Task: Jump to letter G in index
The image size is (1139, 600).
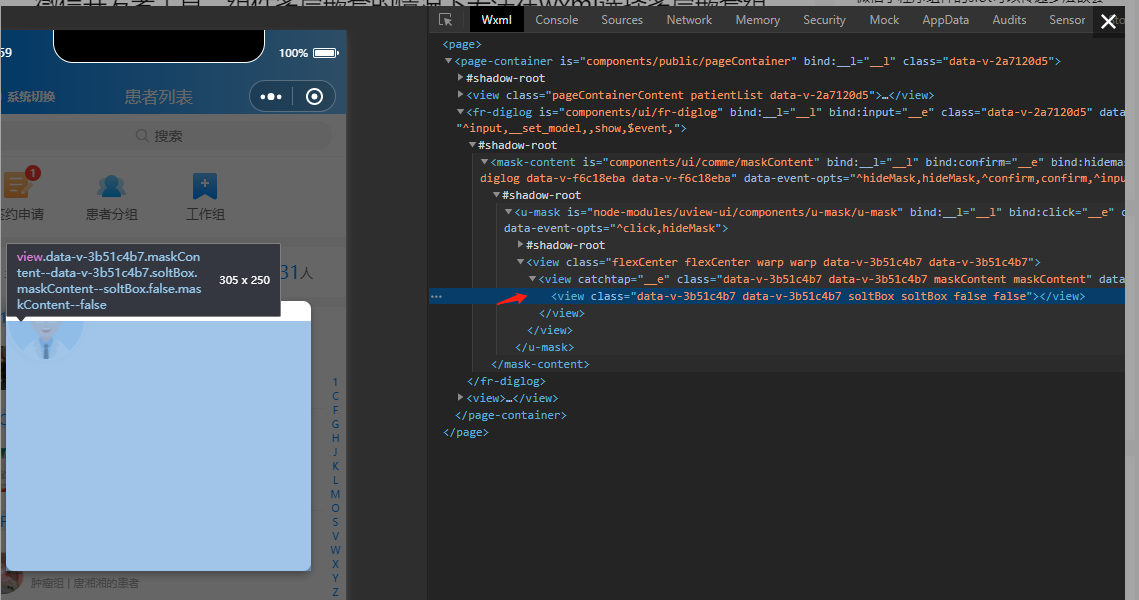Action: 336,424
